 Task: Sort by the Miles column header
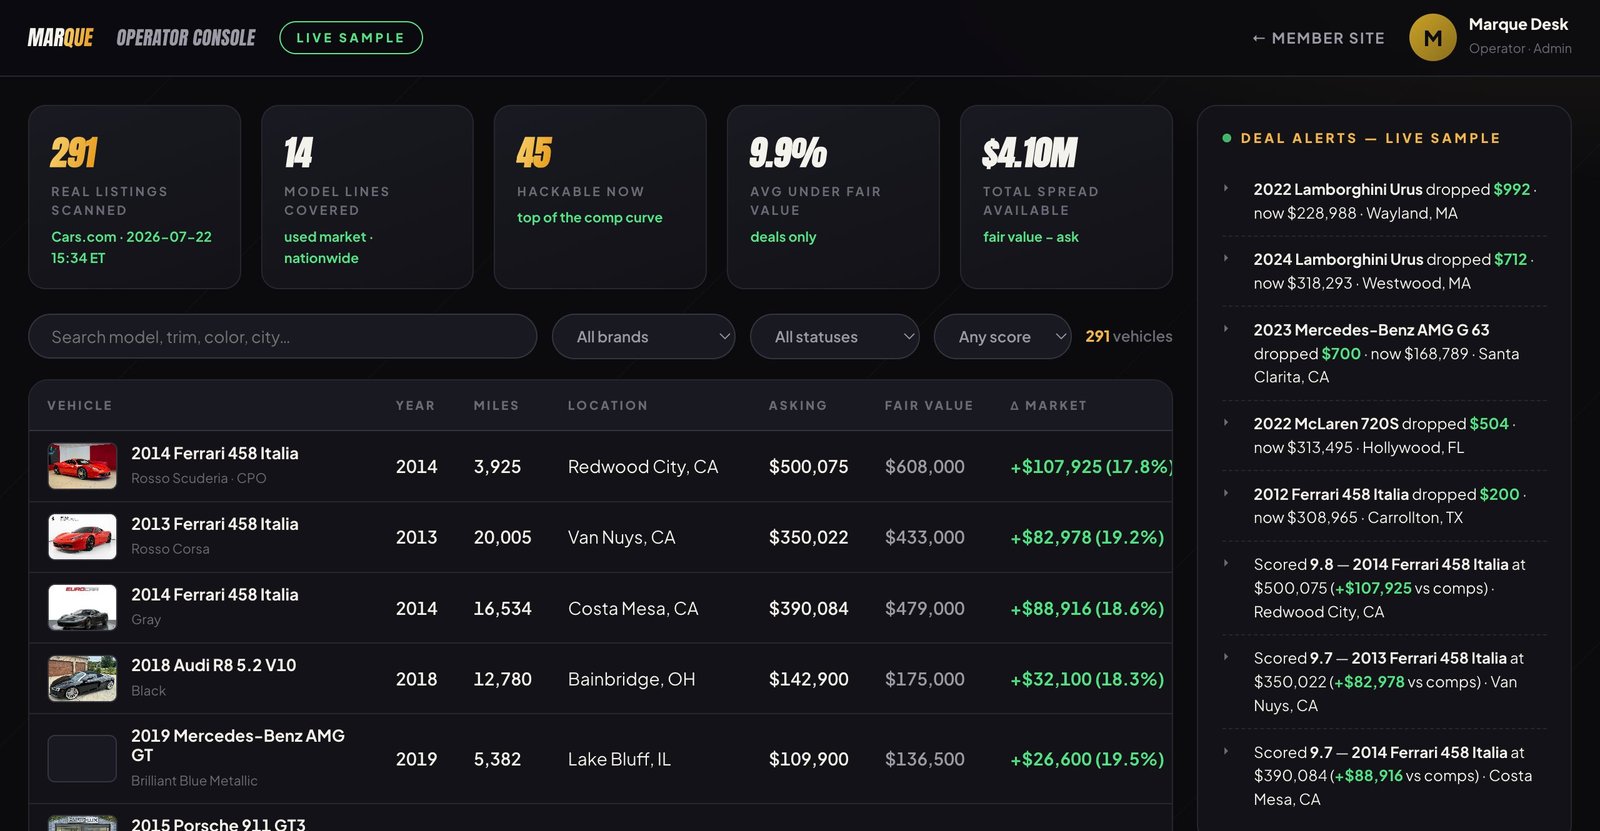coord(496,406)
